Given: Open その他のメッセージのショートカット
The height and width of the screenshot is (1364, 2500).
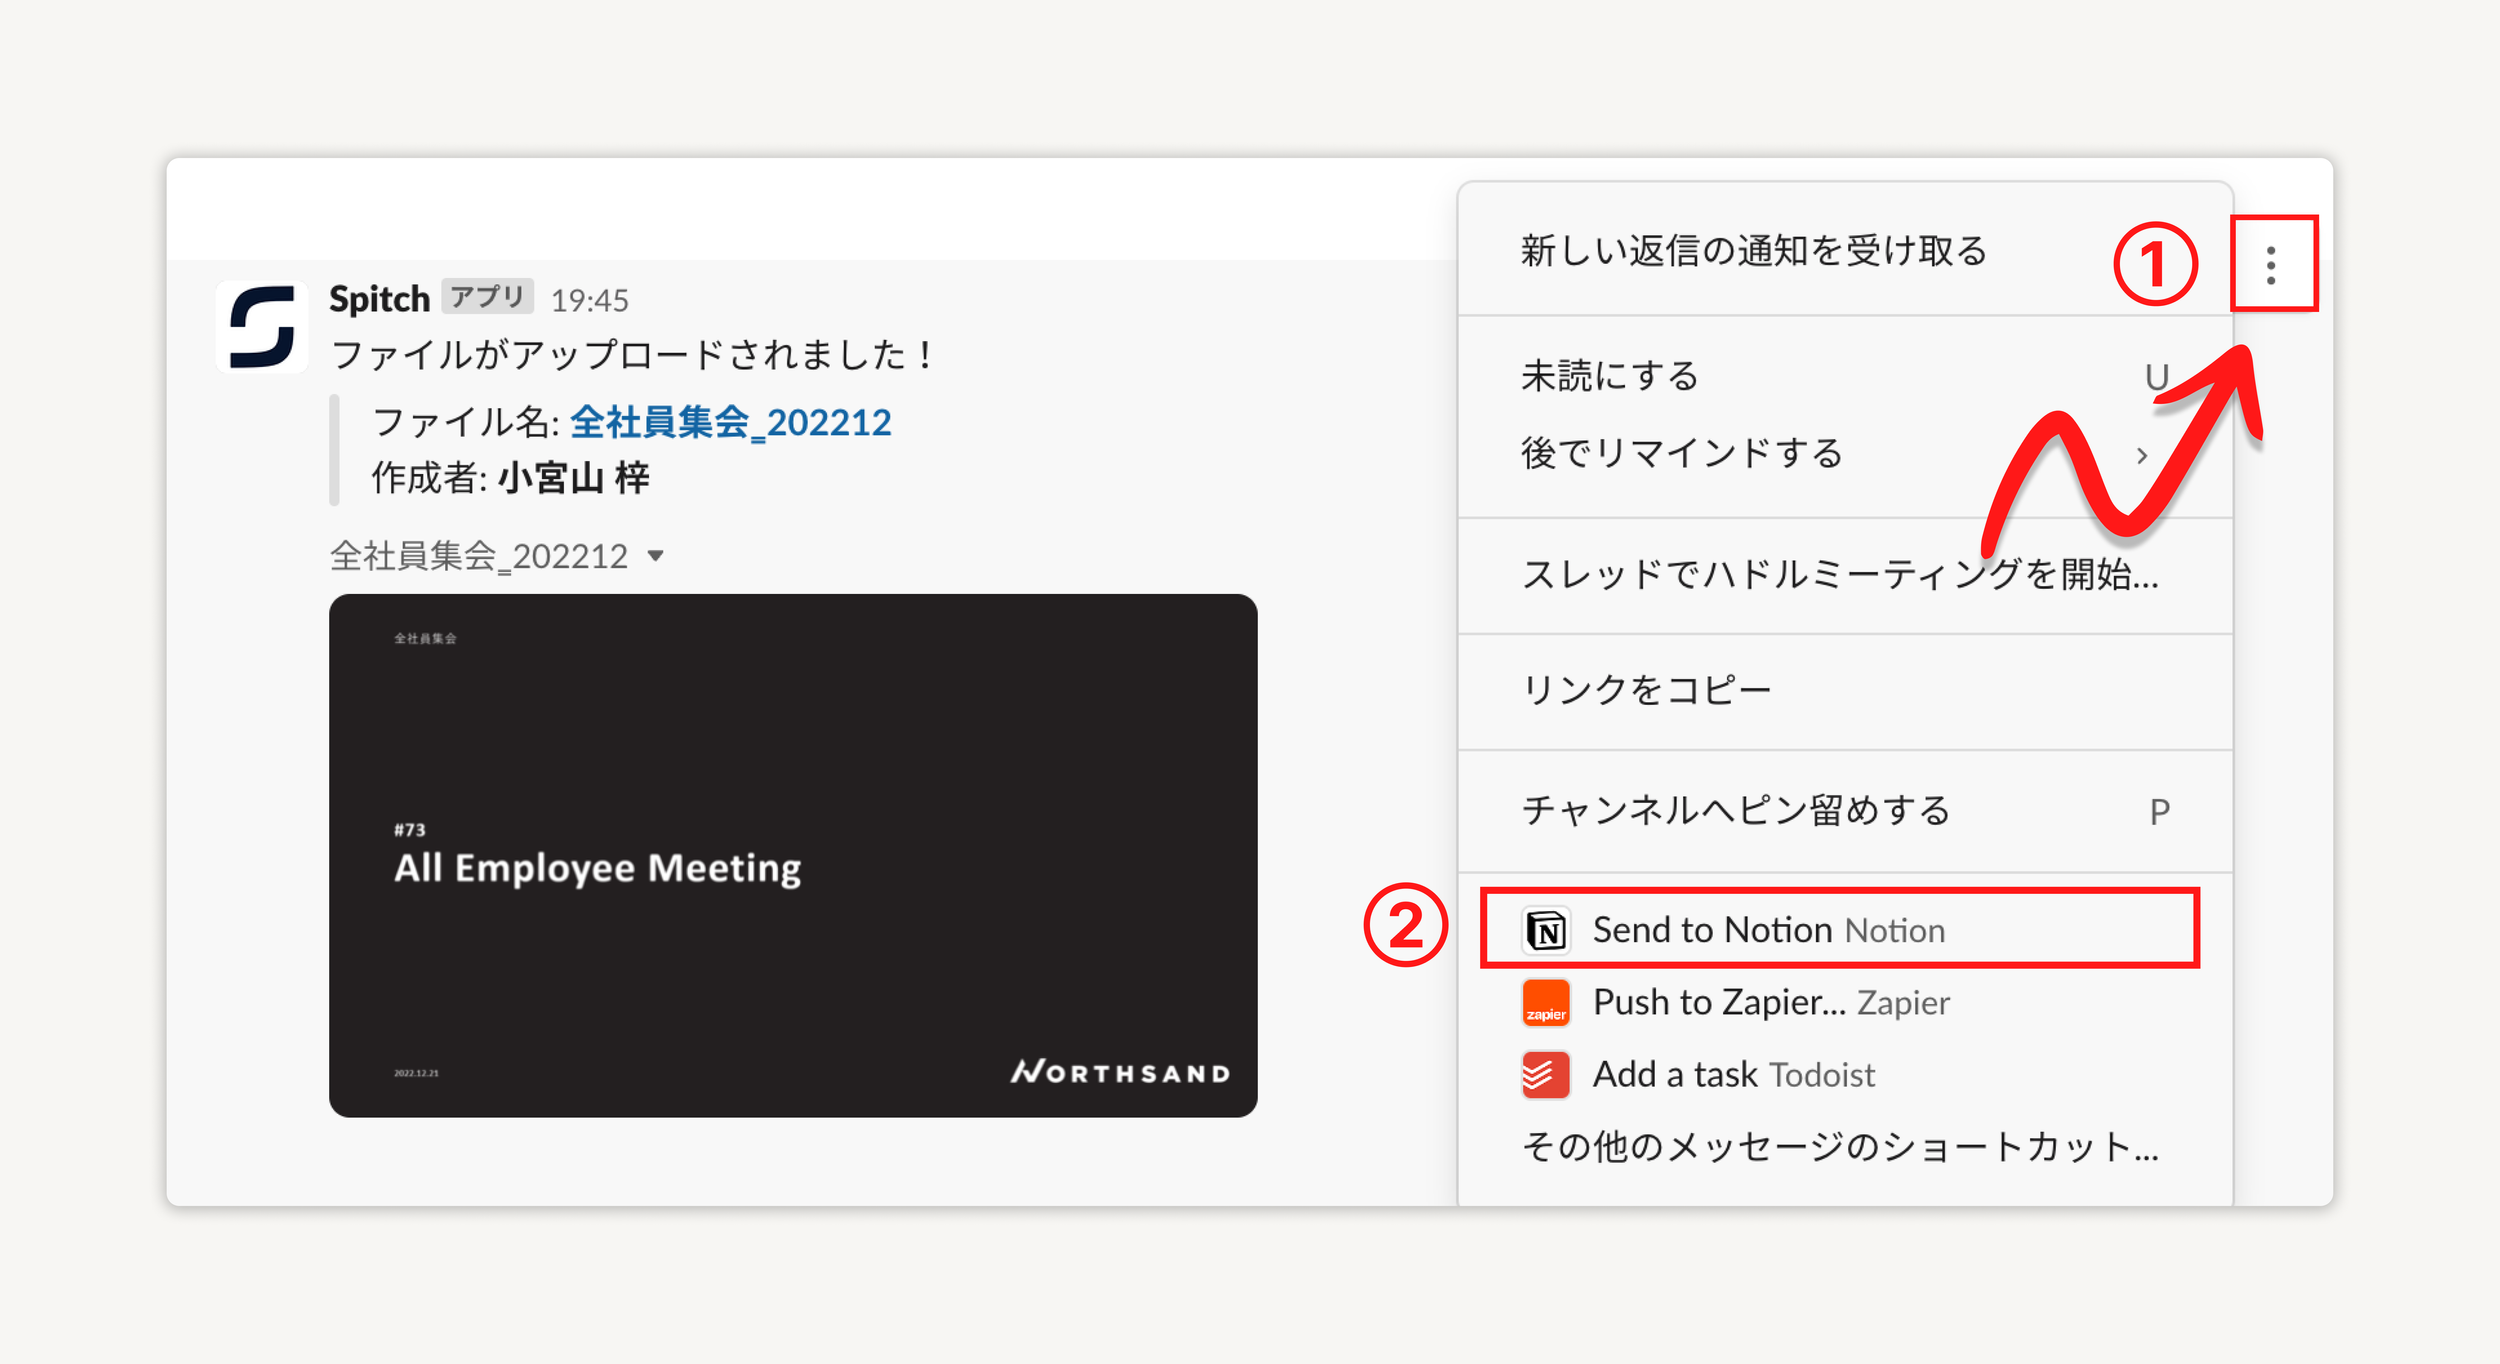Looking at the screenshot, I should (x=1840, y=1148).
